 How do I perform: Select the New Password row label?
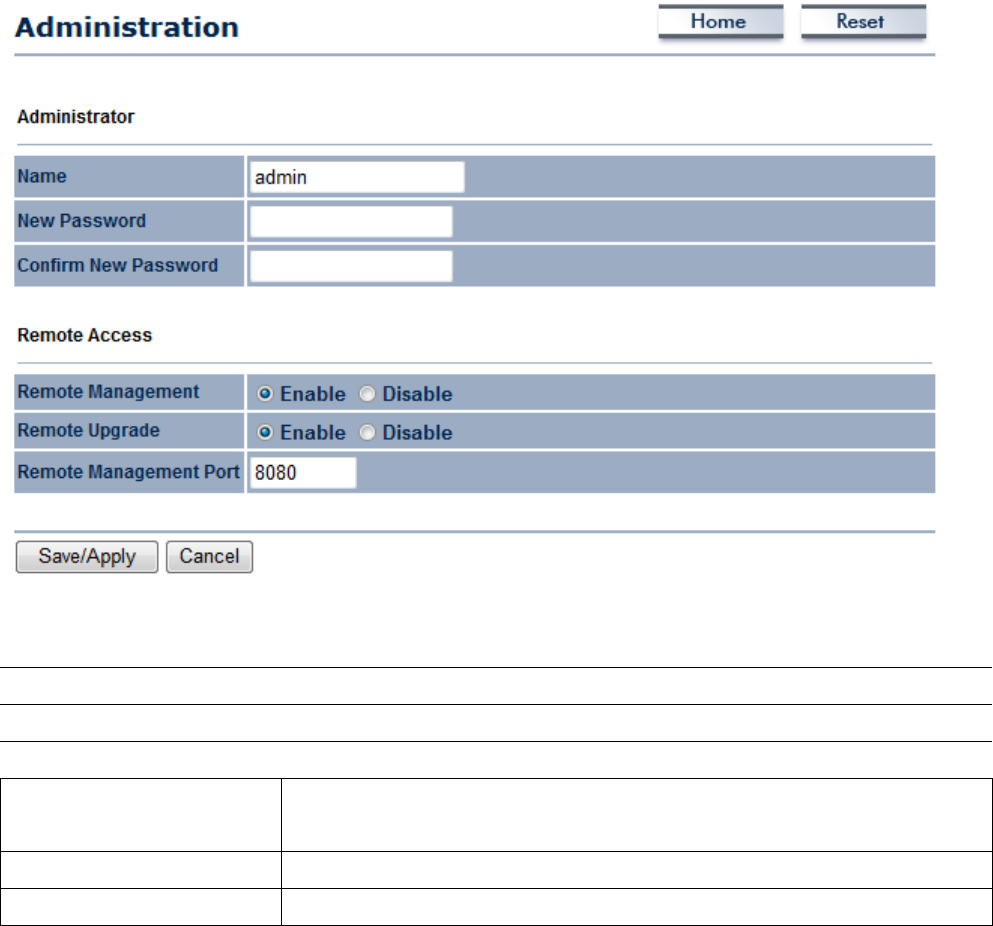tap(82, 220)
